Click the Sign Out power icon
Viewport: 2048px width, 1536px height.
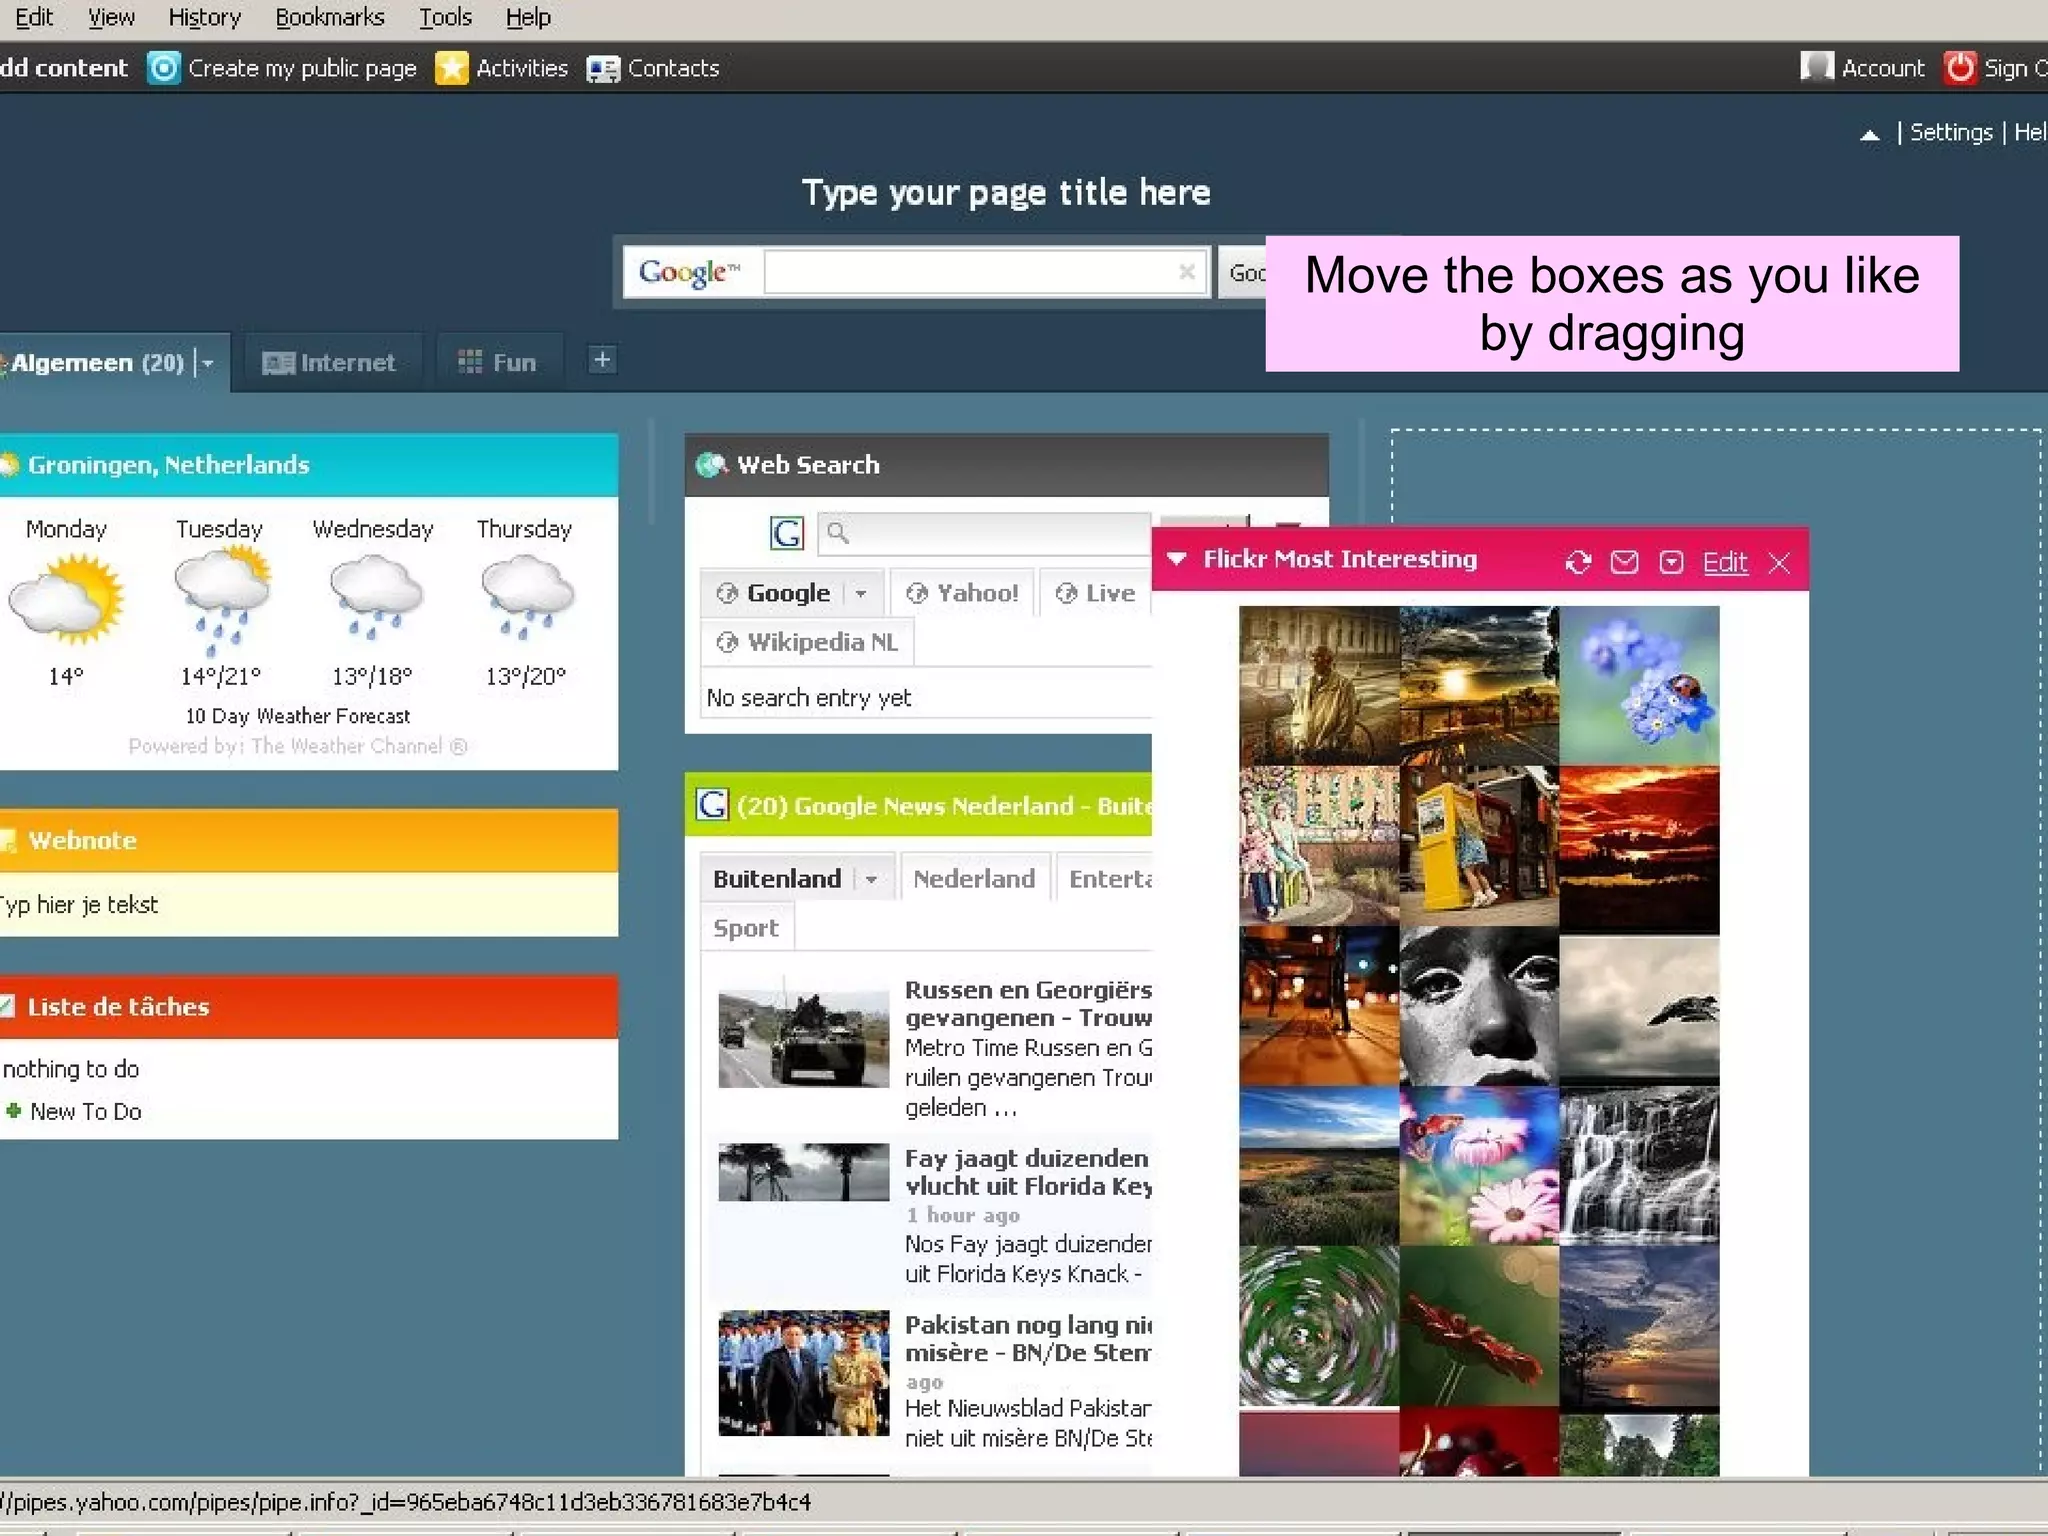pyautogui.click(x=1960, y=68)
